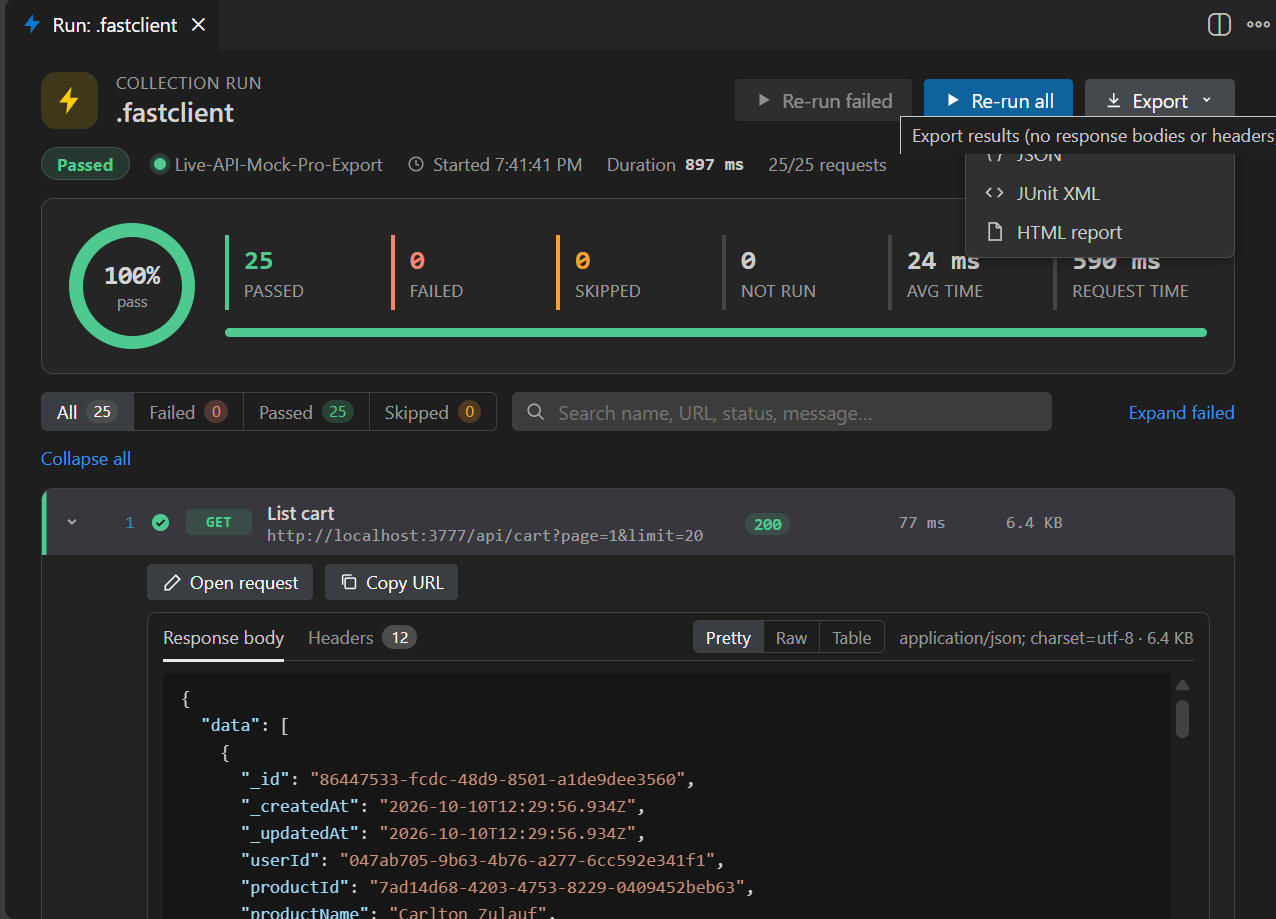This screenshot has width=1276, height=919.
Task: Click the 100% pass ring chart
Action: 132,286
